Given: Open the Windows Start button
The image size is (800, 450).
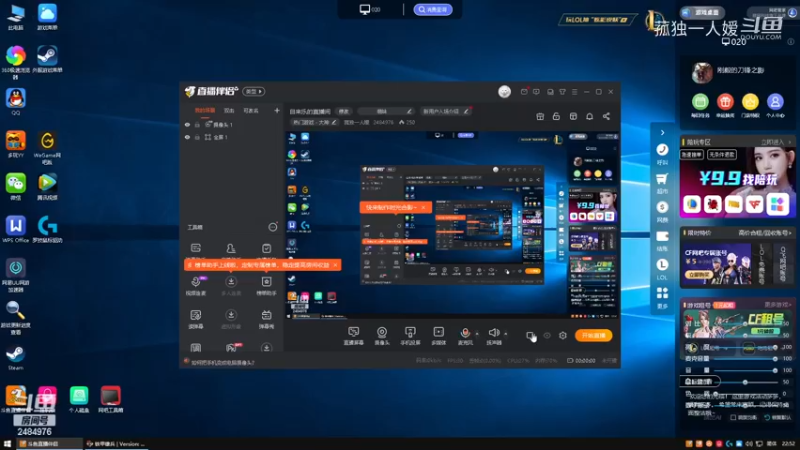Looking at the screenshot, I should click(7, 444).
